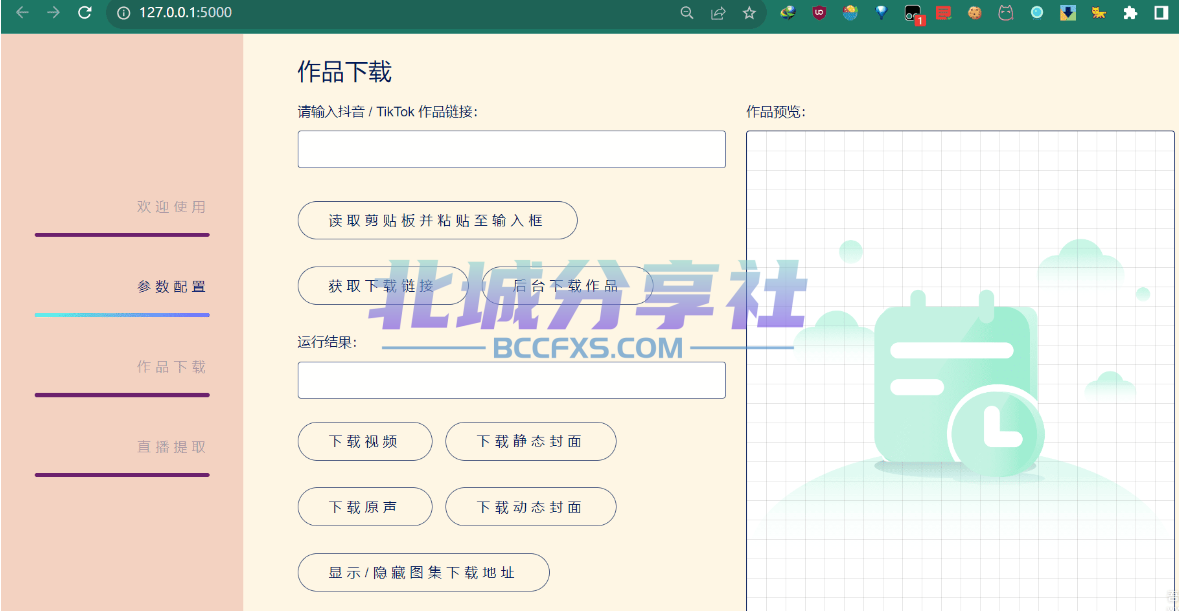Open the colorful bowl extension icon
Image resolution: width=1179 pixels, height=611 pixels.
850,13
